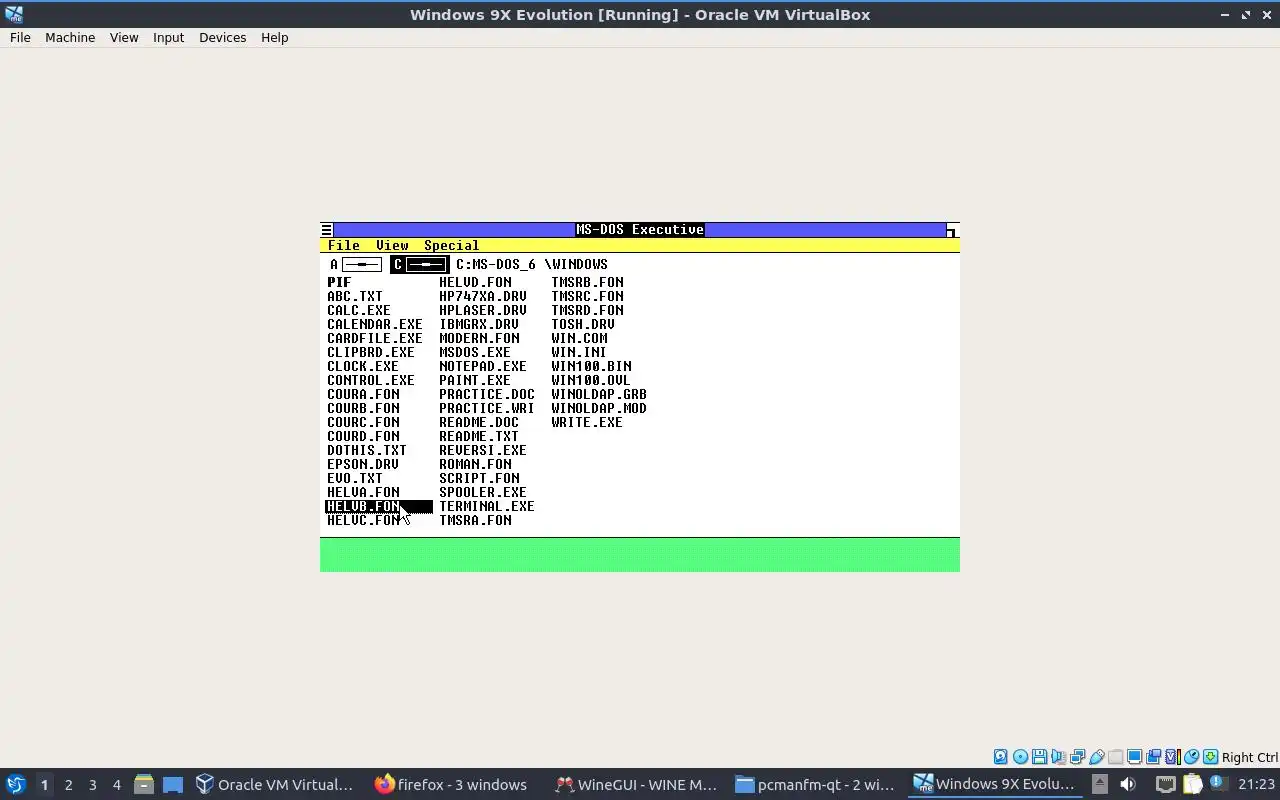The height and width of the screenshot is (800, 1280).
Task: Select CLOCK.EXE in file list
Action: pyautogui.click(x=363, y=367)
